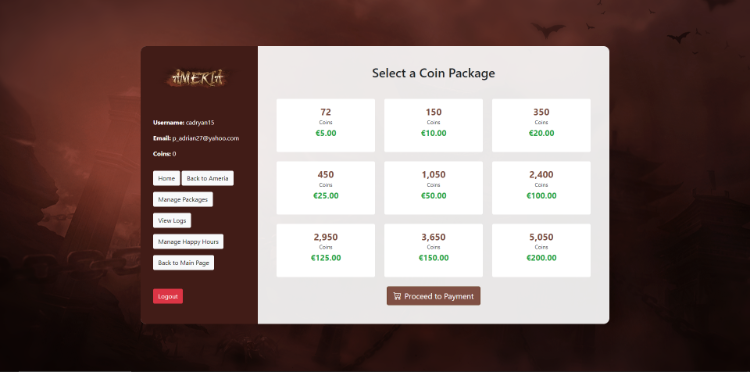Pick the 3,650 coins €150.00 package
This screenshot has height=372, width=750.
click(x=433, y=251)
